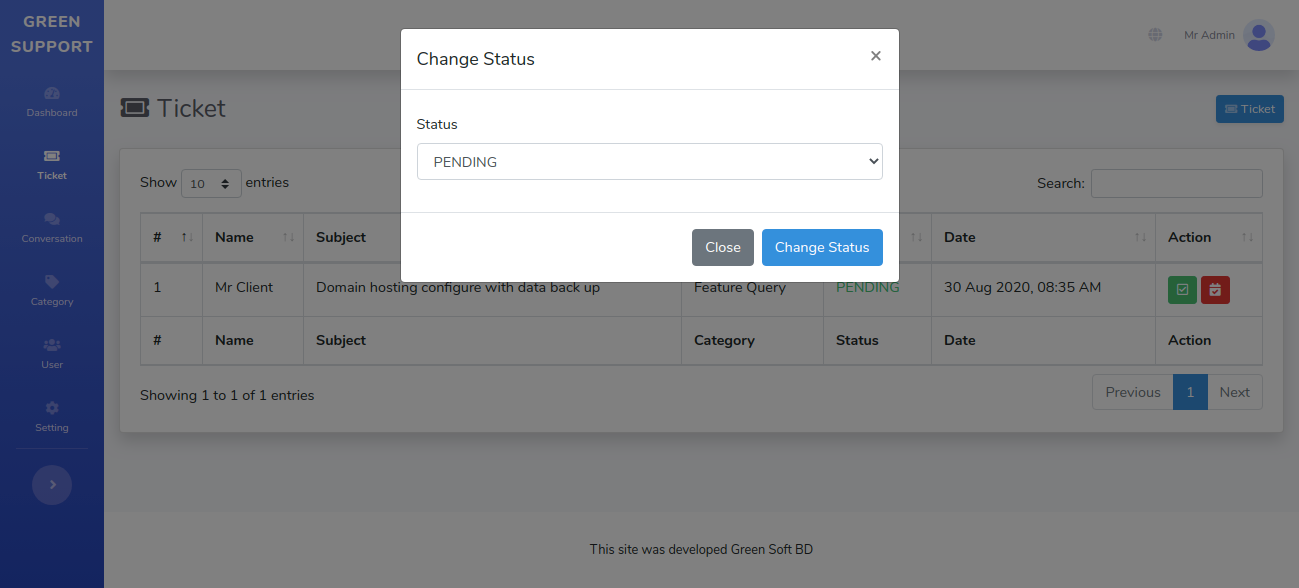Click inside the Search field
The width and height of the screenshot is (1299, 588).
coord(1176,183)
